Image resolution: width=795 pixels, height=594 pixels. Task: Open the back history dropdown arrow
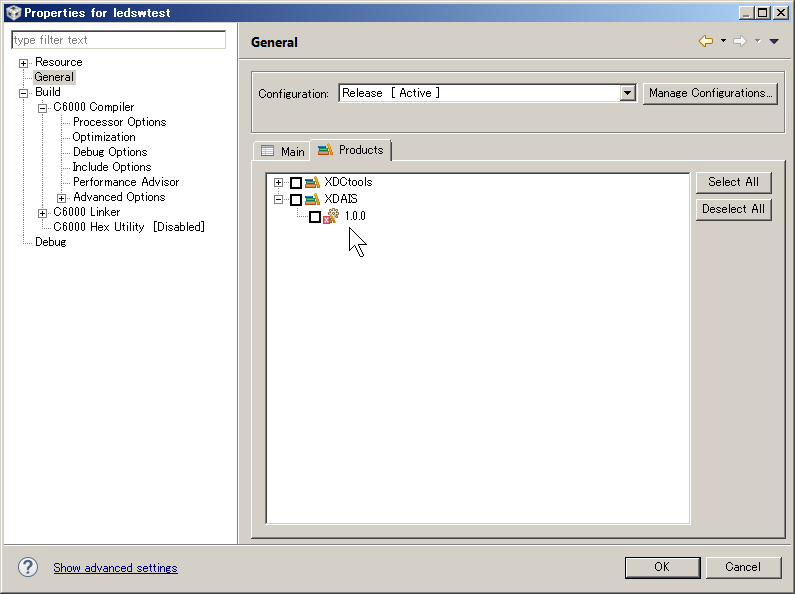(723, 41)
